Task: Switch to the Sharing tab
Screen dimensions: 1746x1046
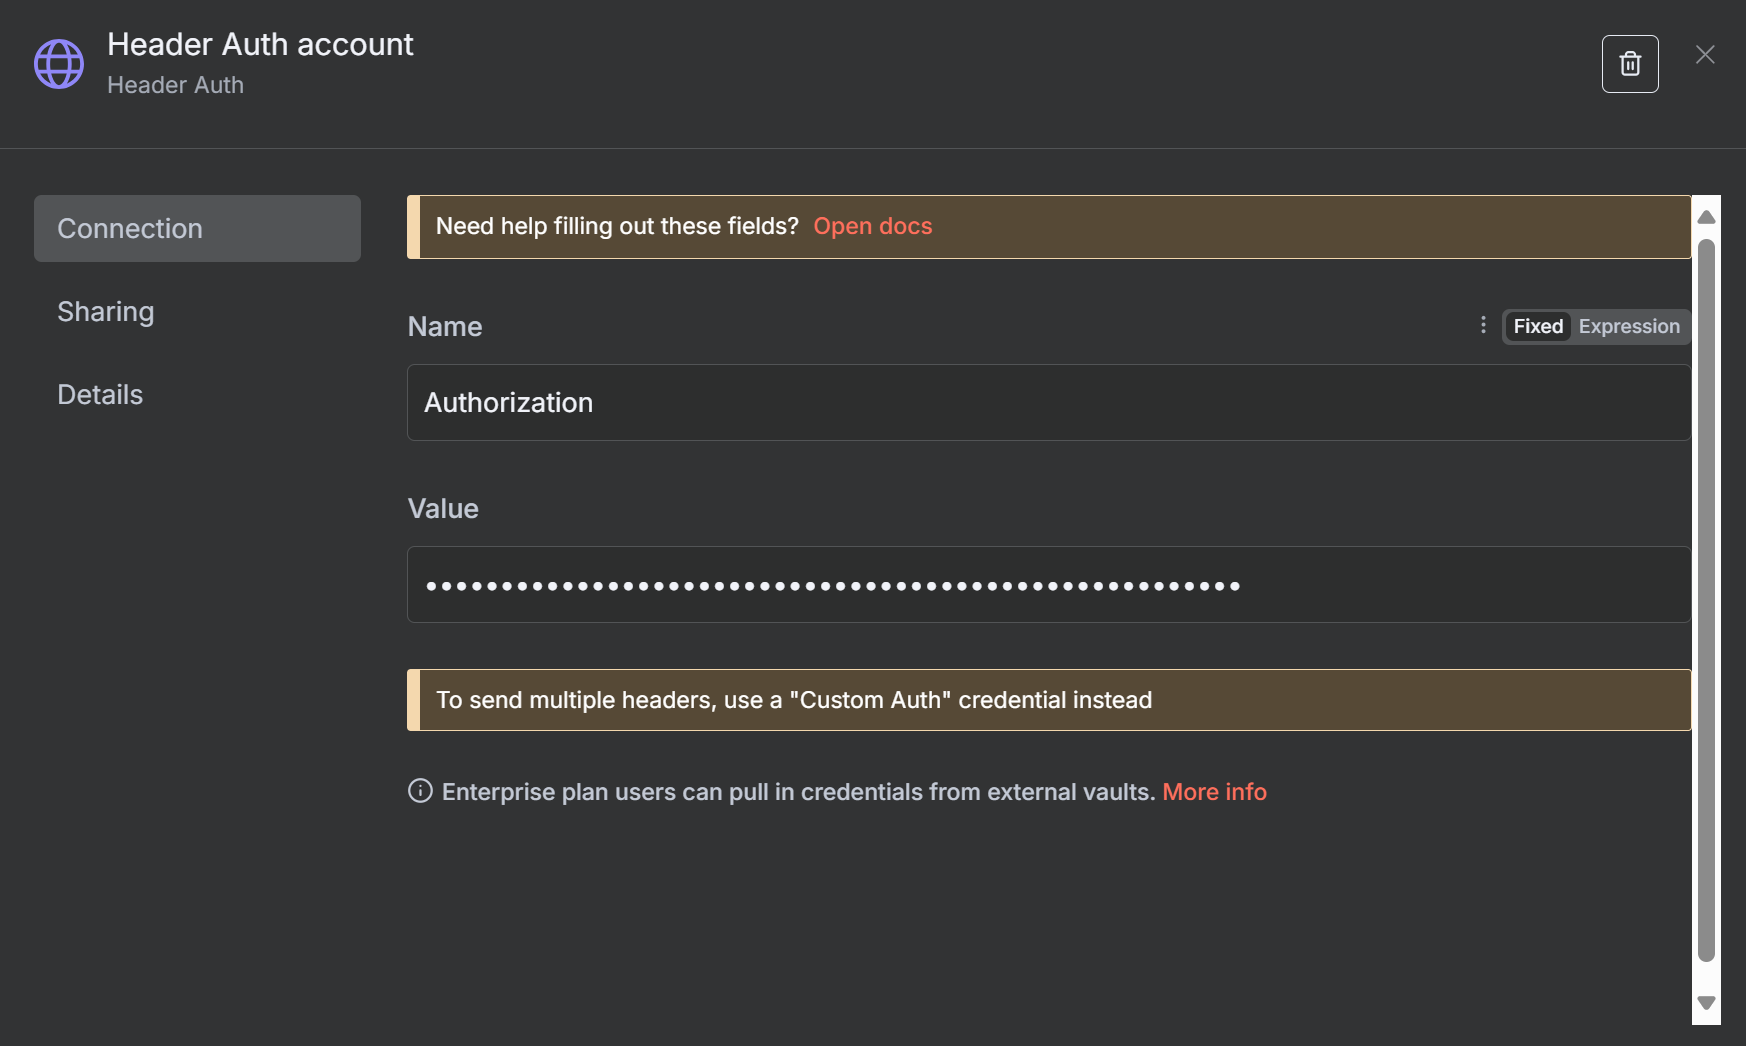Action: [x=106, y=312]
